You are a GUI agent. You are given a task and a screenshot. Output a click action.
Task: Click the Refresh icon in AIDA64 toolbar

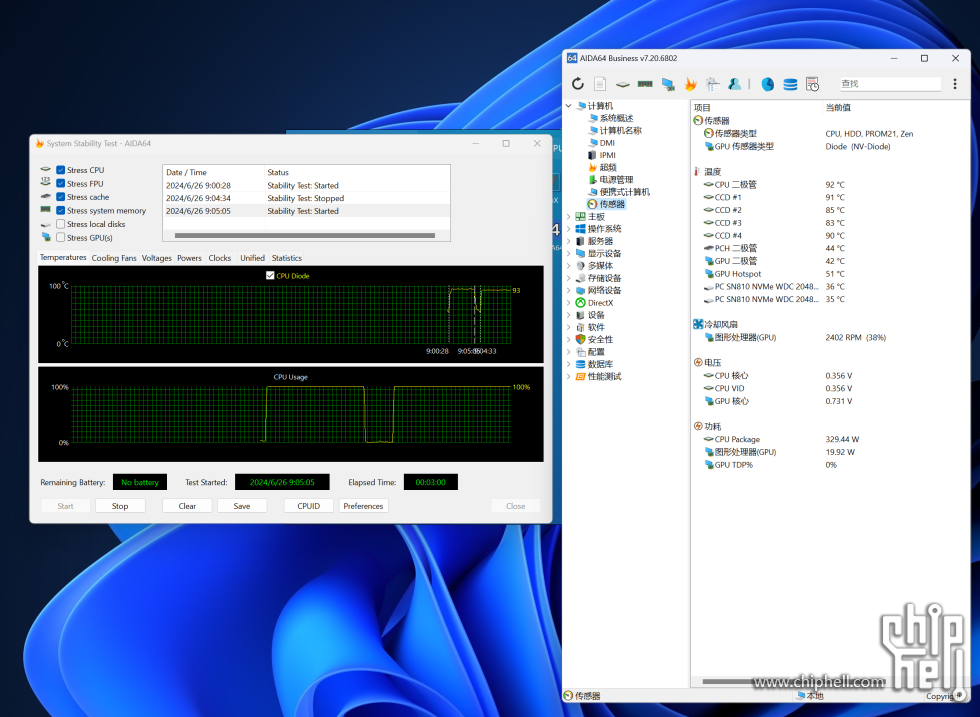pyautogui.click(x=578, y=84)
